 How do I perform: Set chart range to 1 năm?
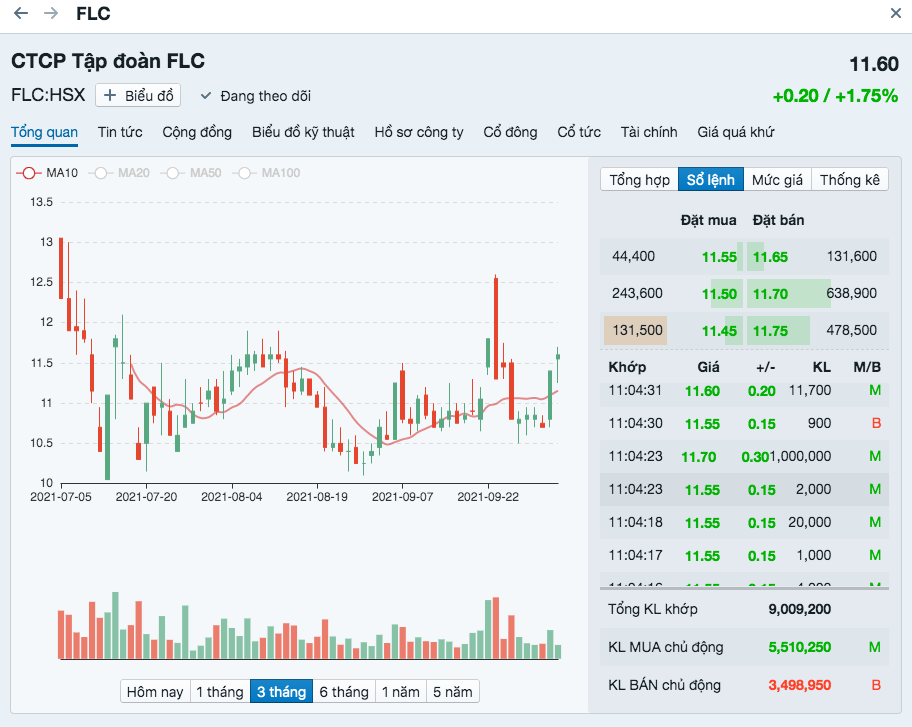pos(401,692)
